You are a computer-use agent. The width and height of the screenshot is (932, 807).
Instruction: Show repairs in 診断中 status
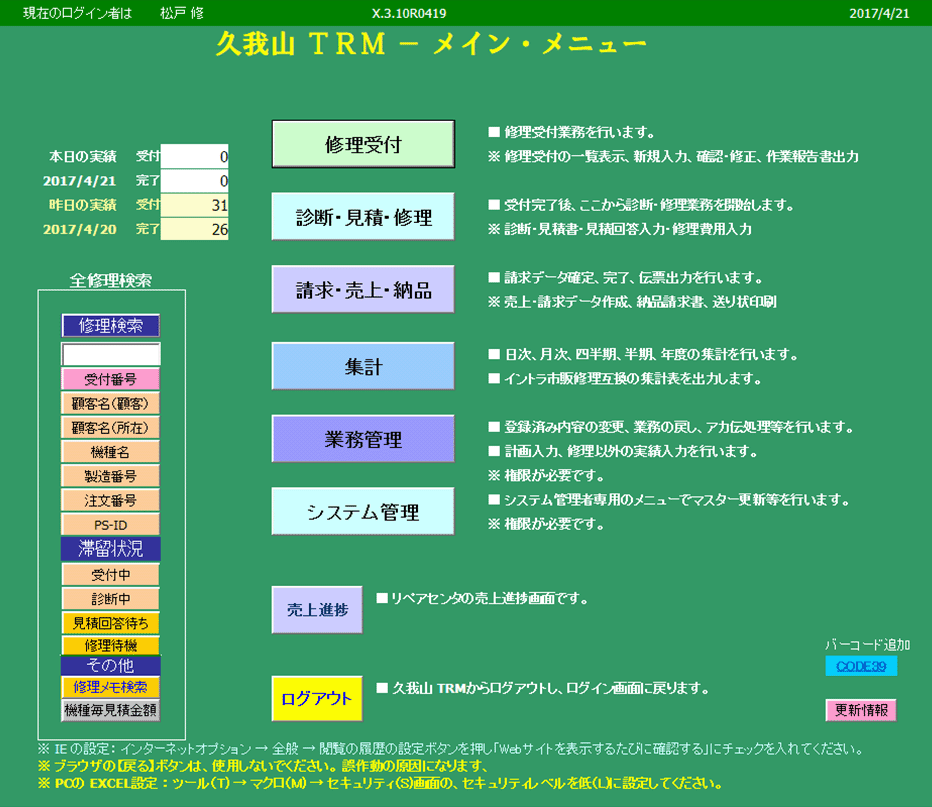click(x=111, y=599)
